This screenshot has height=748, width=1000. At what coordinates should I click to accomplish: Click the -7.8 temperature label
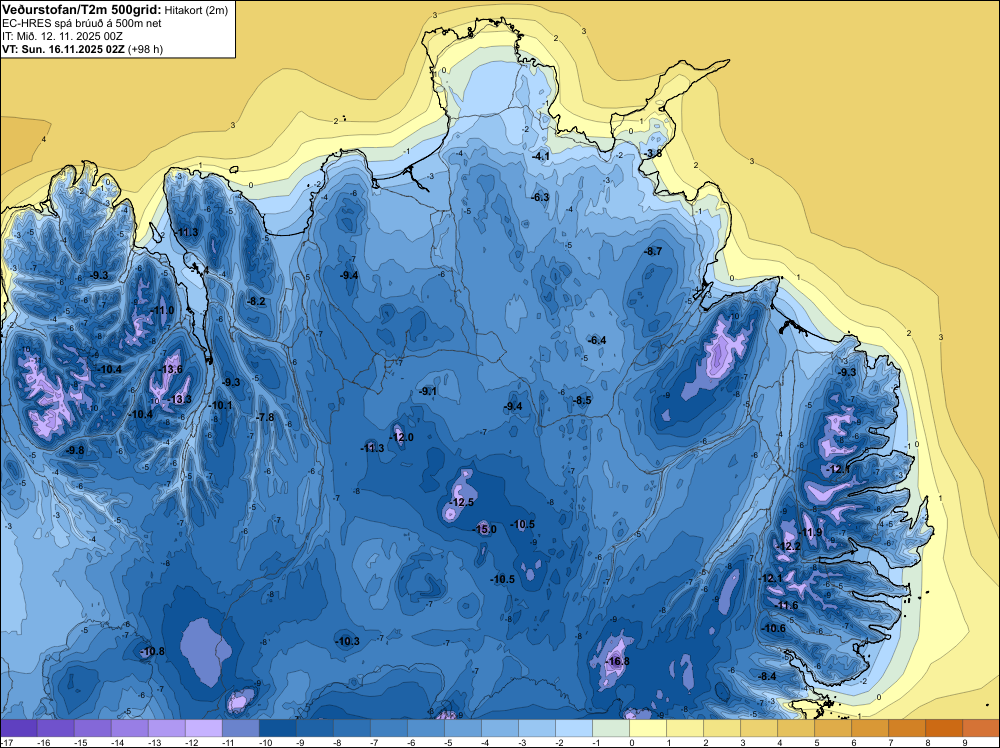click(x=265, y=418)
